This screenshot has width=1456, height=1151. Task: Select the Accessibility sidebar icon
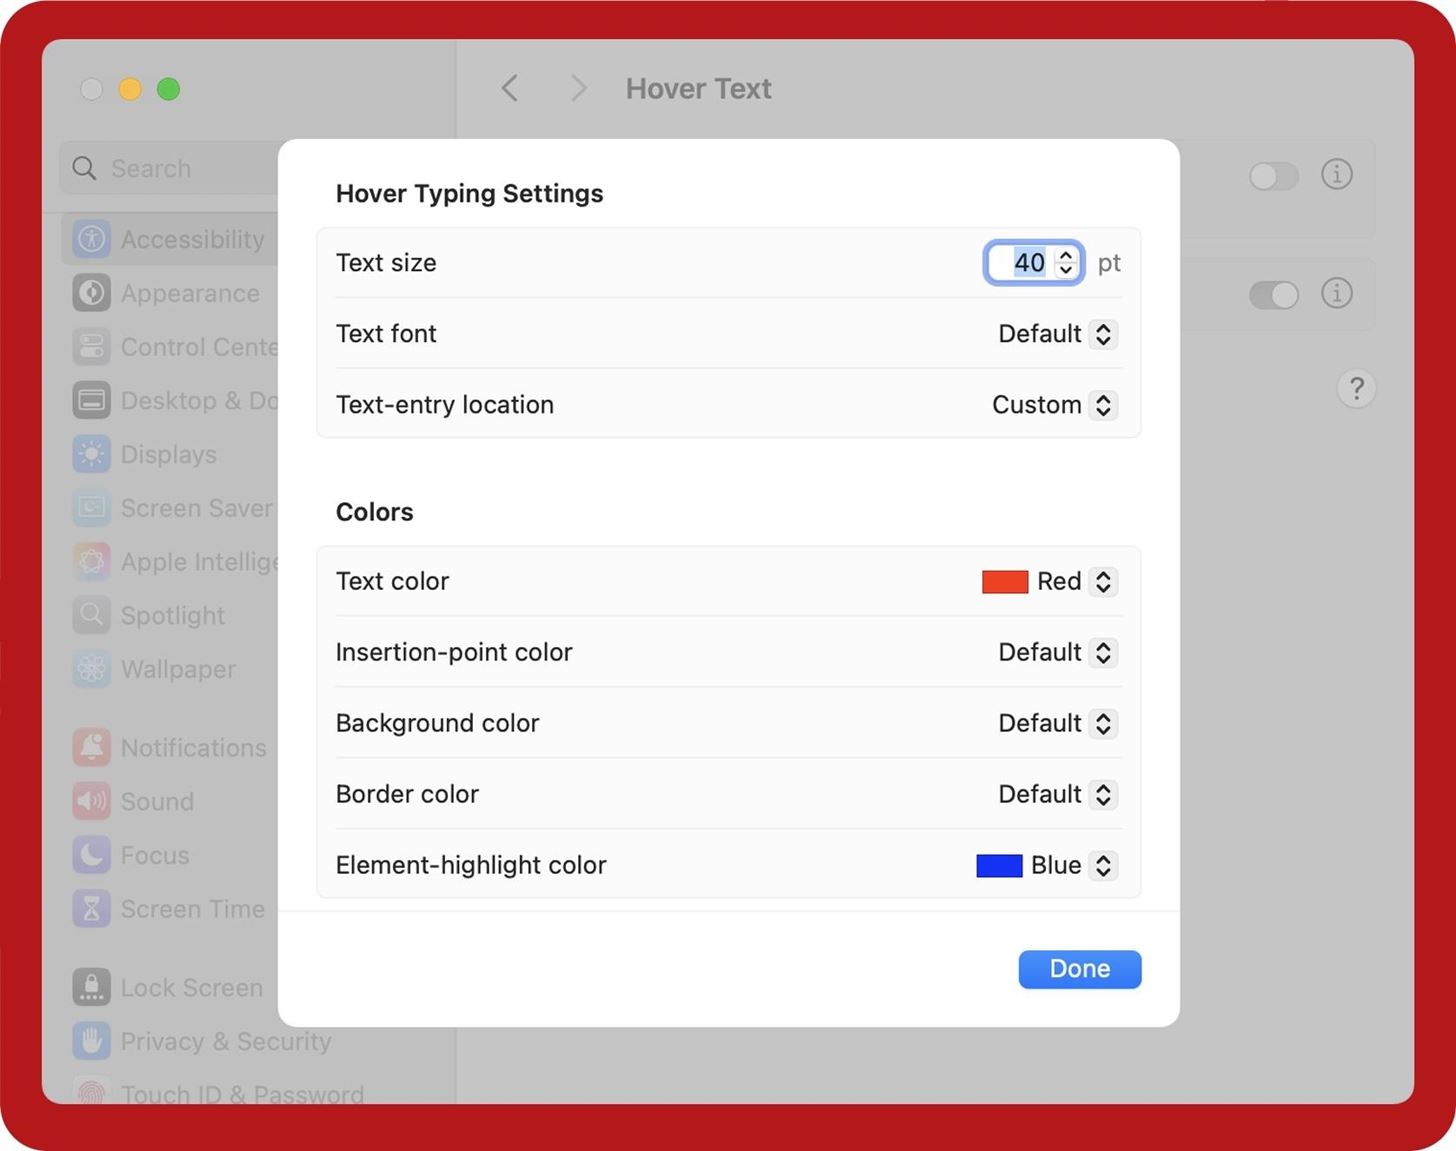tap(91, 239)
